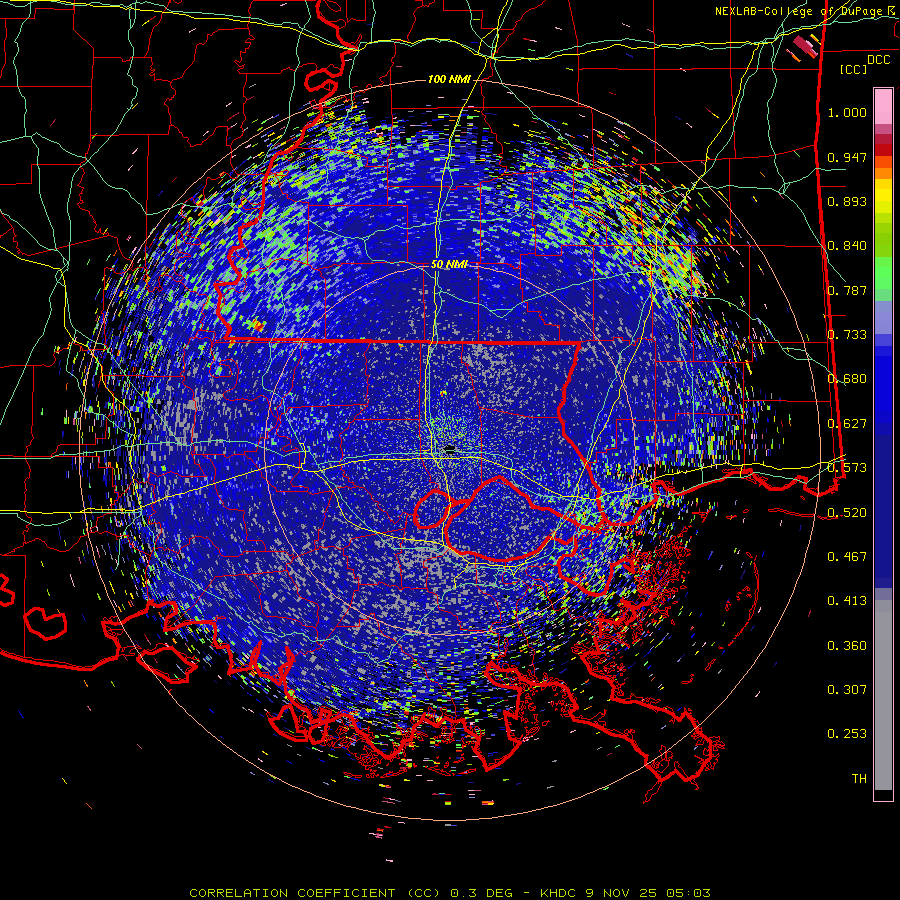
Task: Select the 0.627 scale value
Action: click(x=847, y=424)
